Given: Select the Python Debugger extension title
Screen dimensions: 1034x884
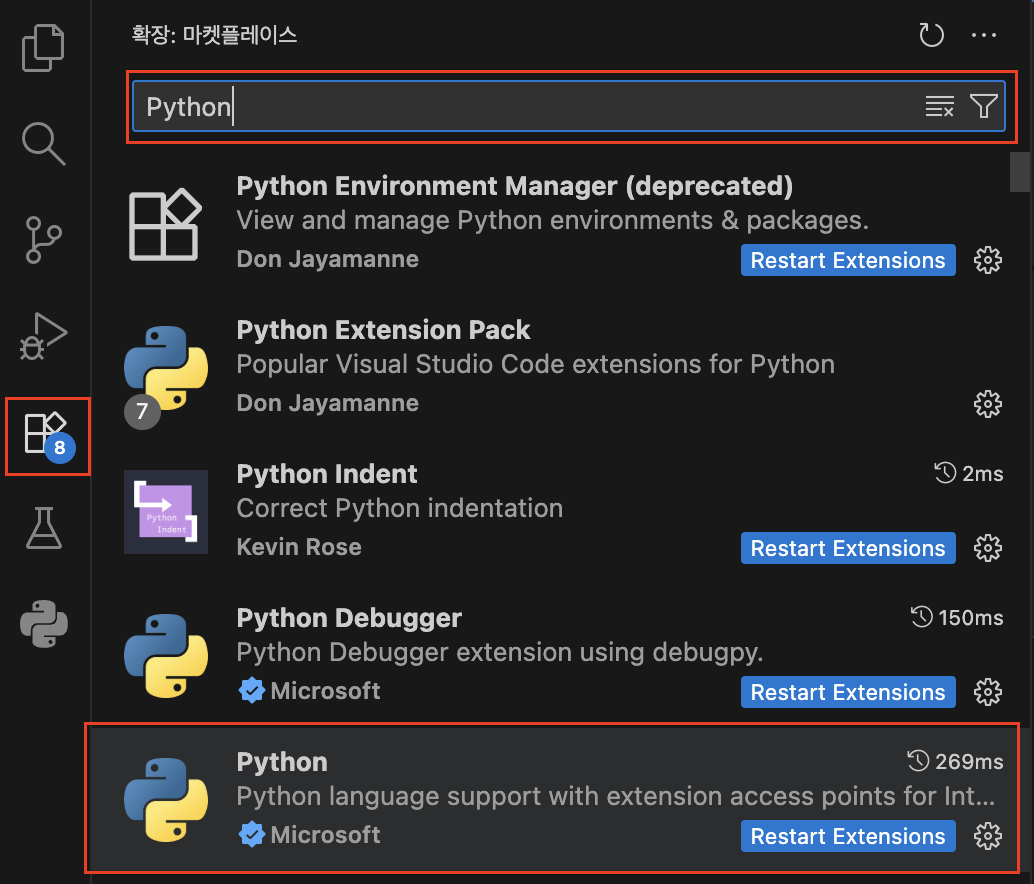Looking at the screenshot, I should pos(349,618).
